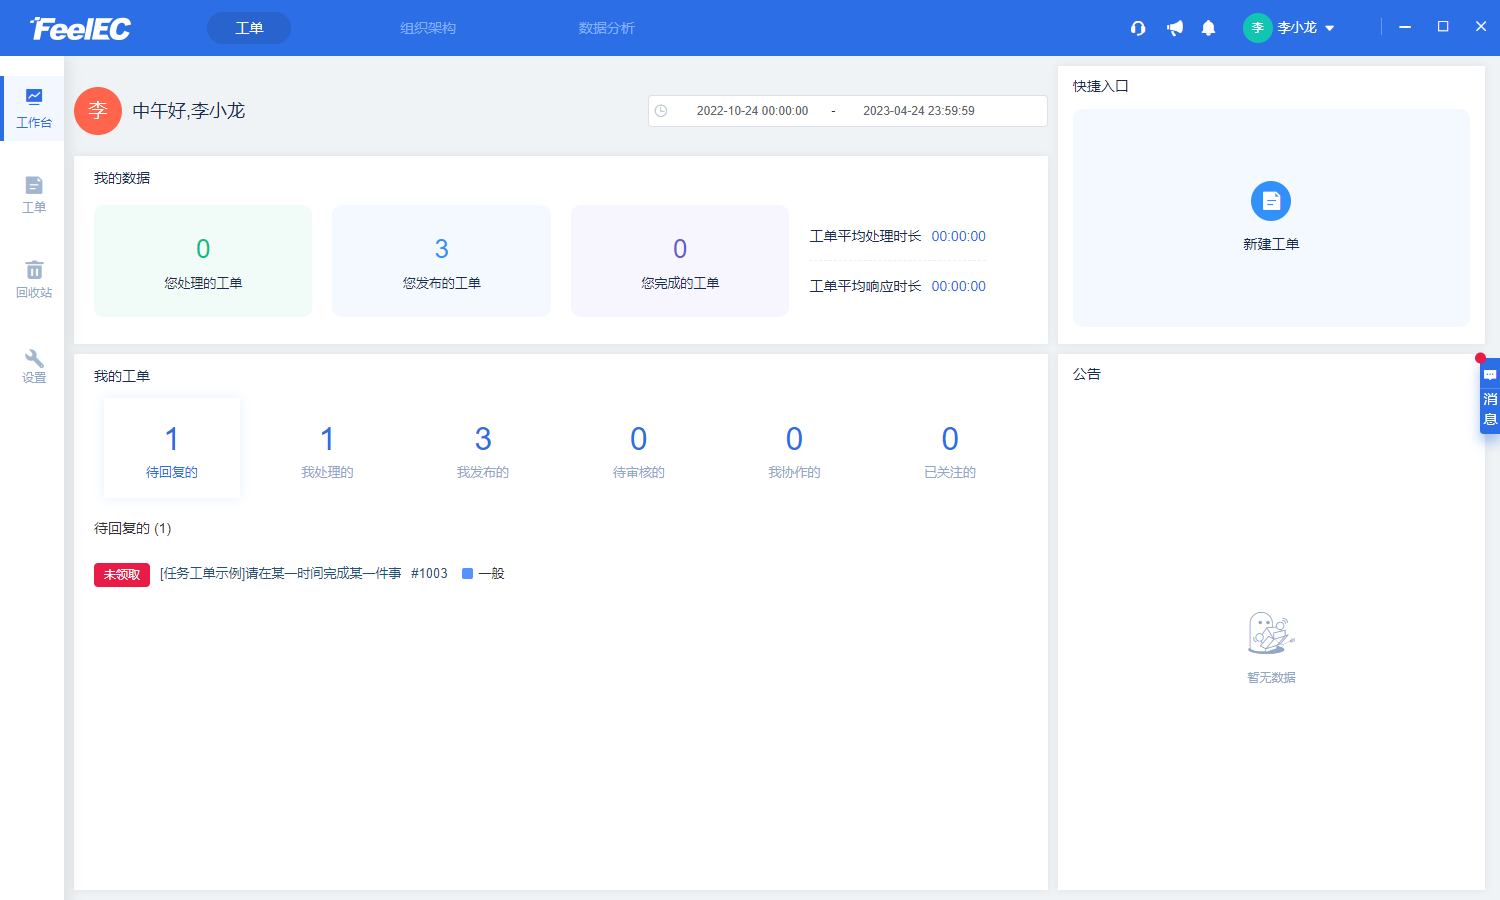
Task: Click the start date 2022-10-24 field
Action: (x=752, y=111)
